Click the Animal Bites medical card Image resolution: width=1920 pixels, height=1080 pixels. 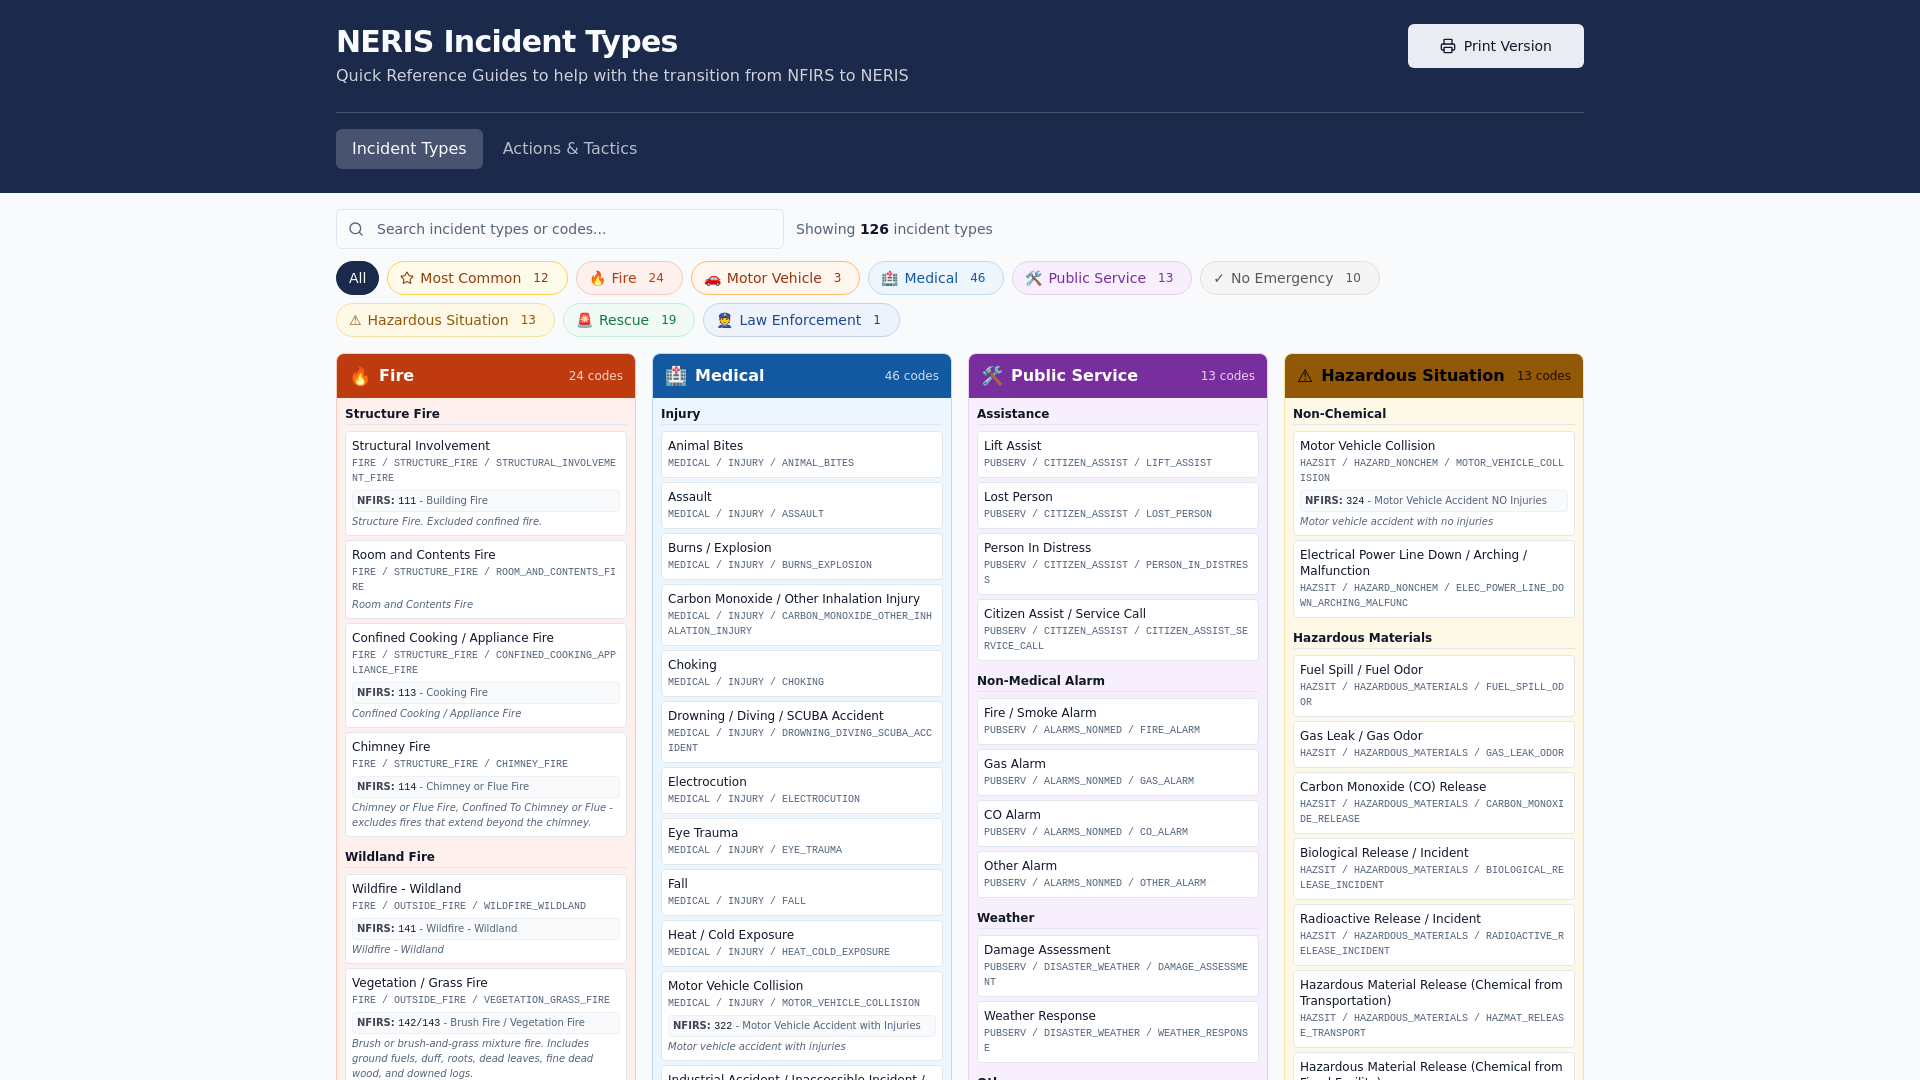[802, 455]
